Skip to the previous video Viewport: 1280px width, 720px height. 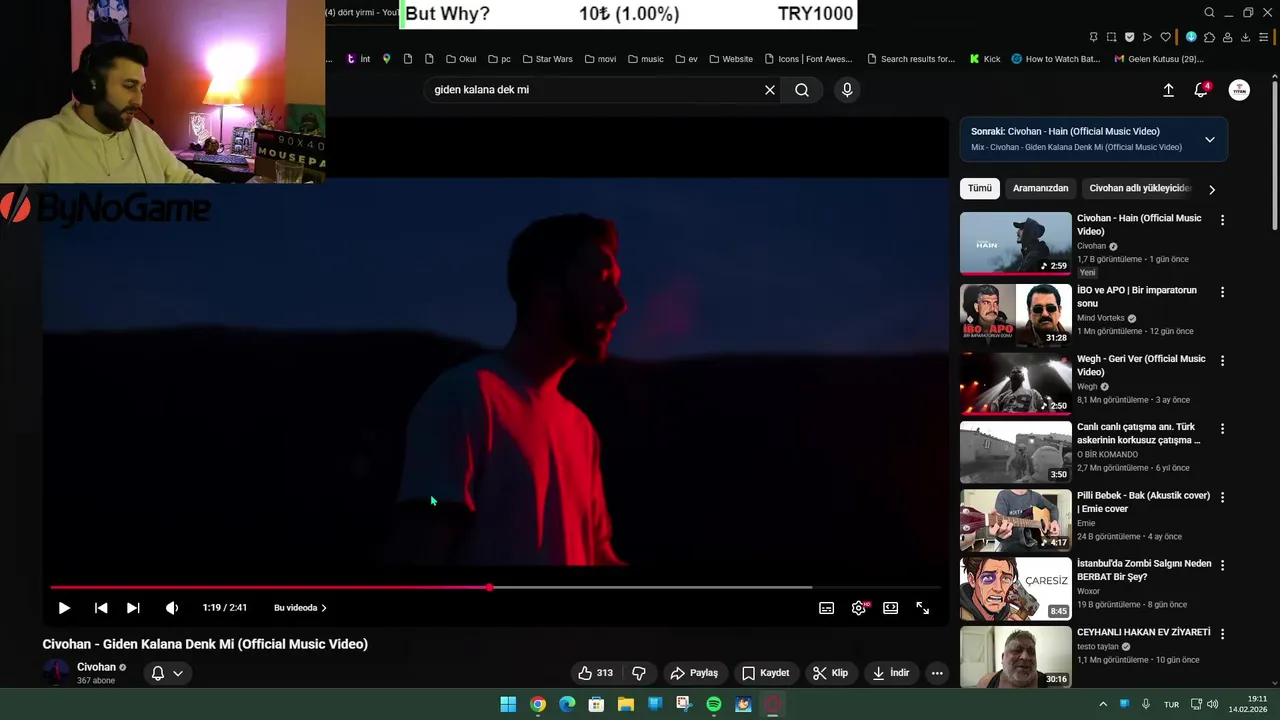pyautogui.click(x=101, y=608)
